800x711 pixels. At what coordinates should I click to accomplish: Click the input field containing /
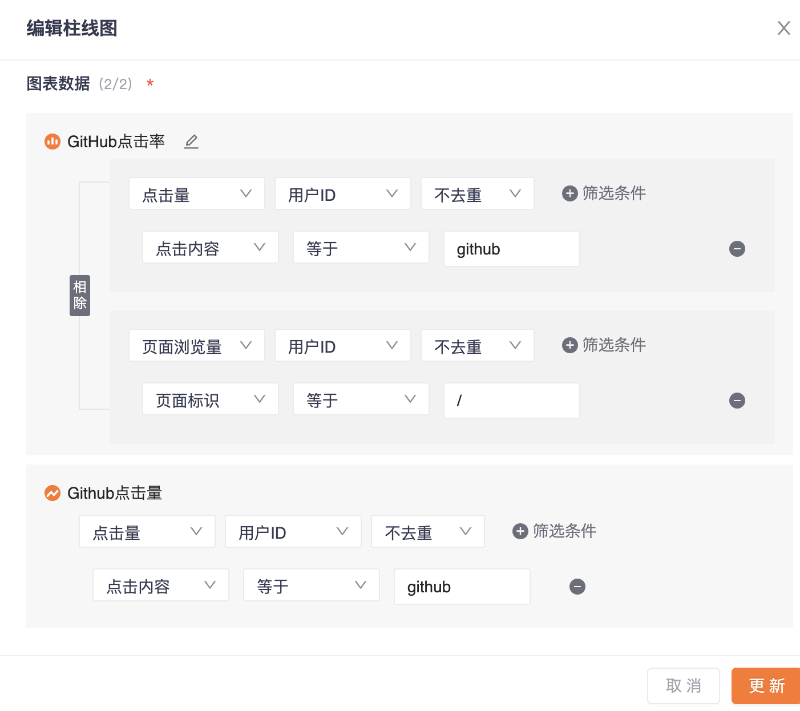tap(511, 400)
